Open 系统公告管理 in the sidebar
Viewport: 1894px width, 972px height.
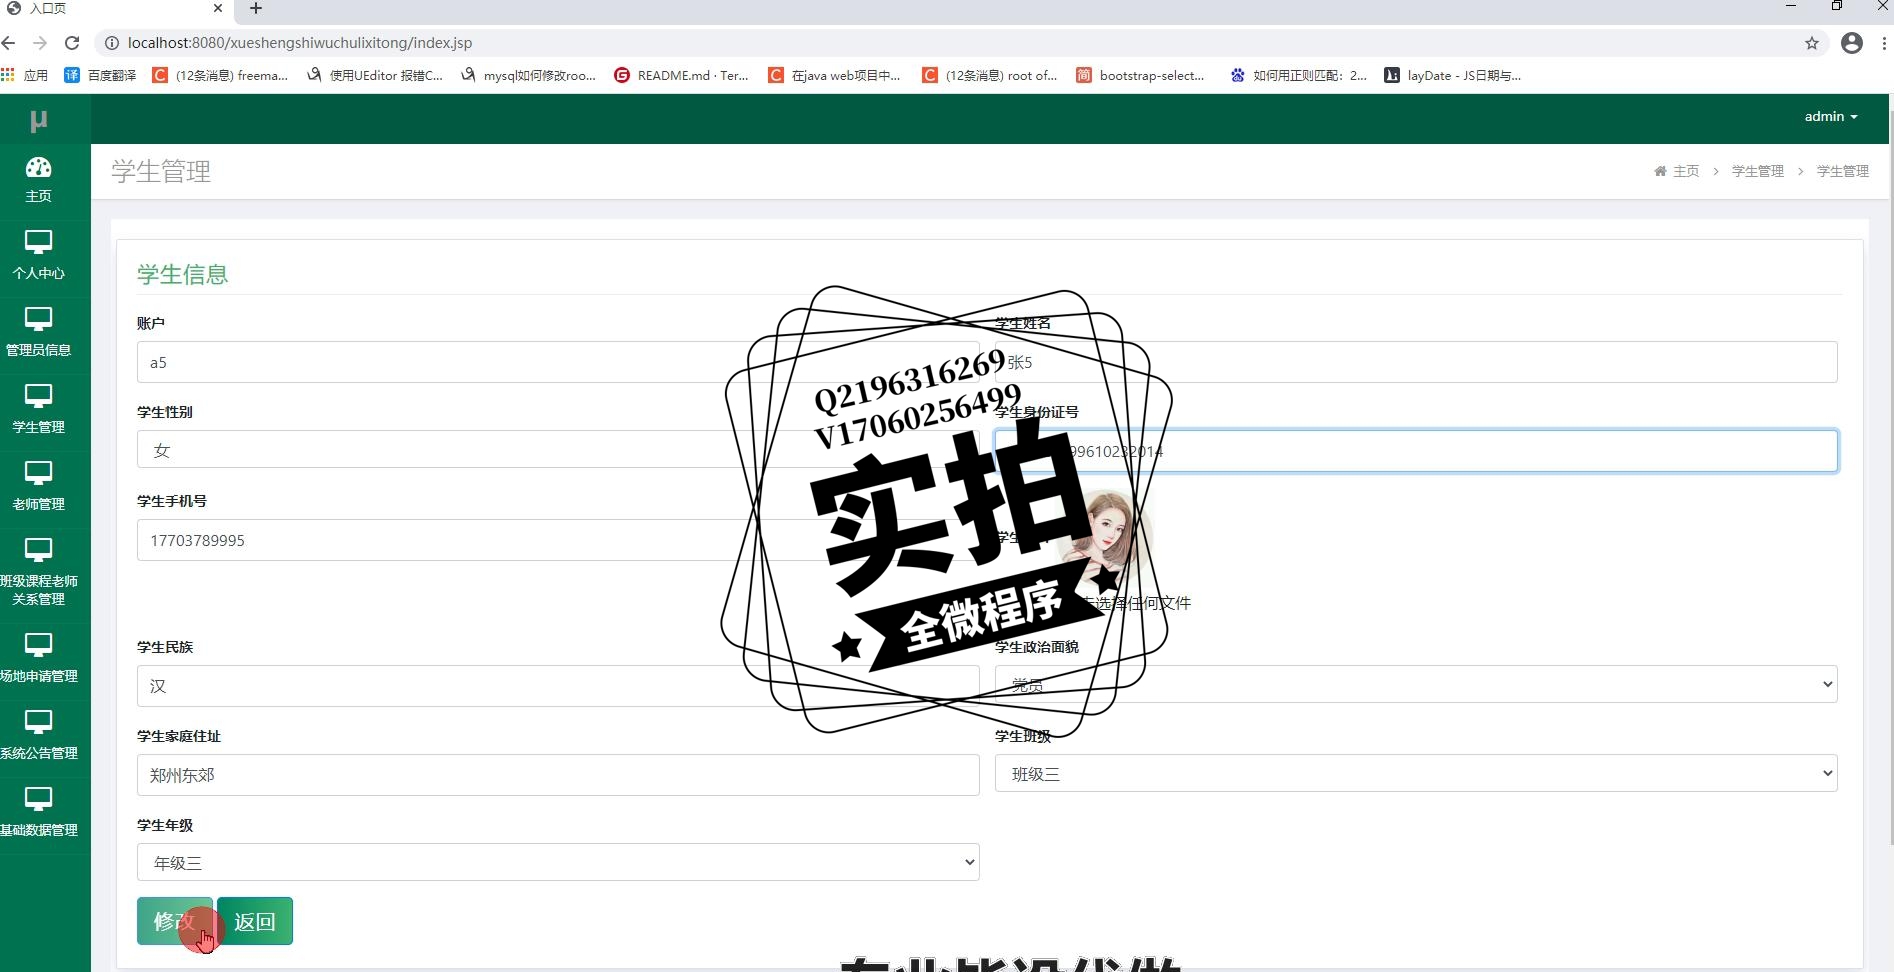pyautogui.click(x=38, y=736)
